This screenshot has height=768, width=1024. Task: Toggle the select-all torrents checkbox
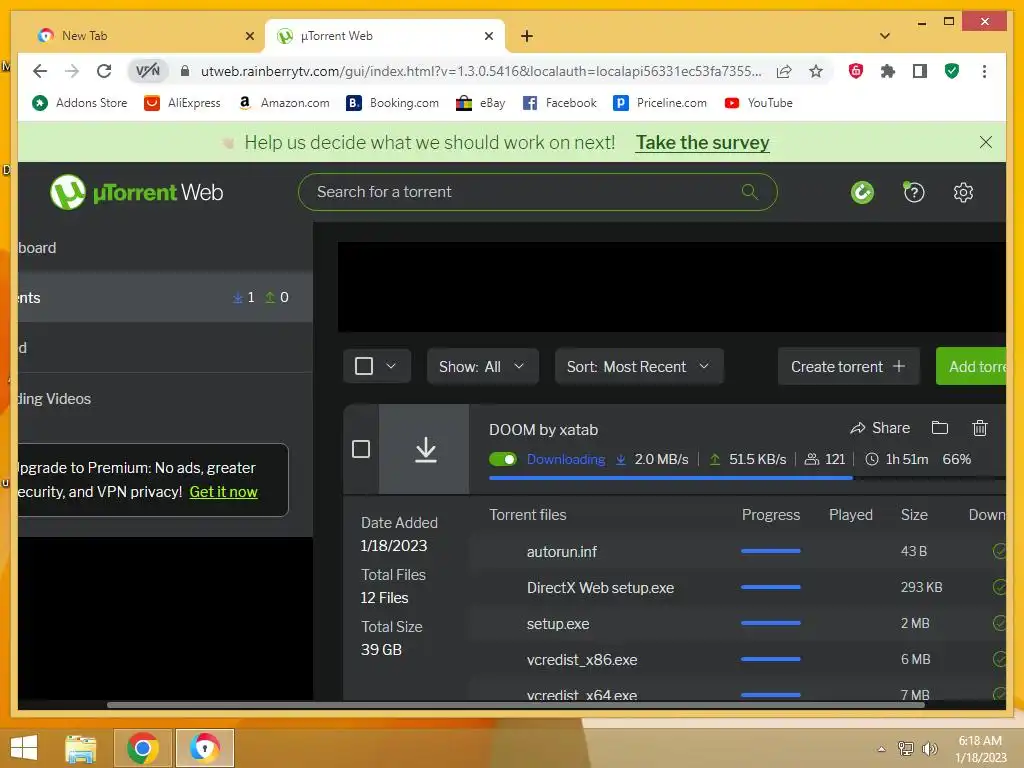click(364, 366)
